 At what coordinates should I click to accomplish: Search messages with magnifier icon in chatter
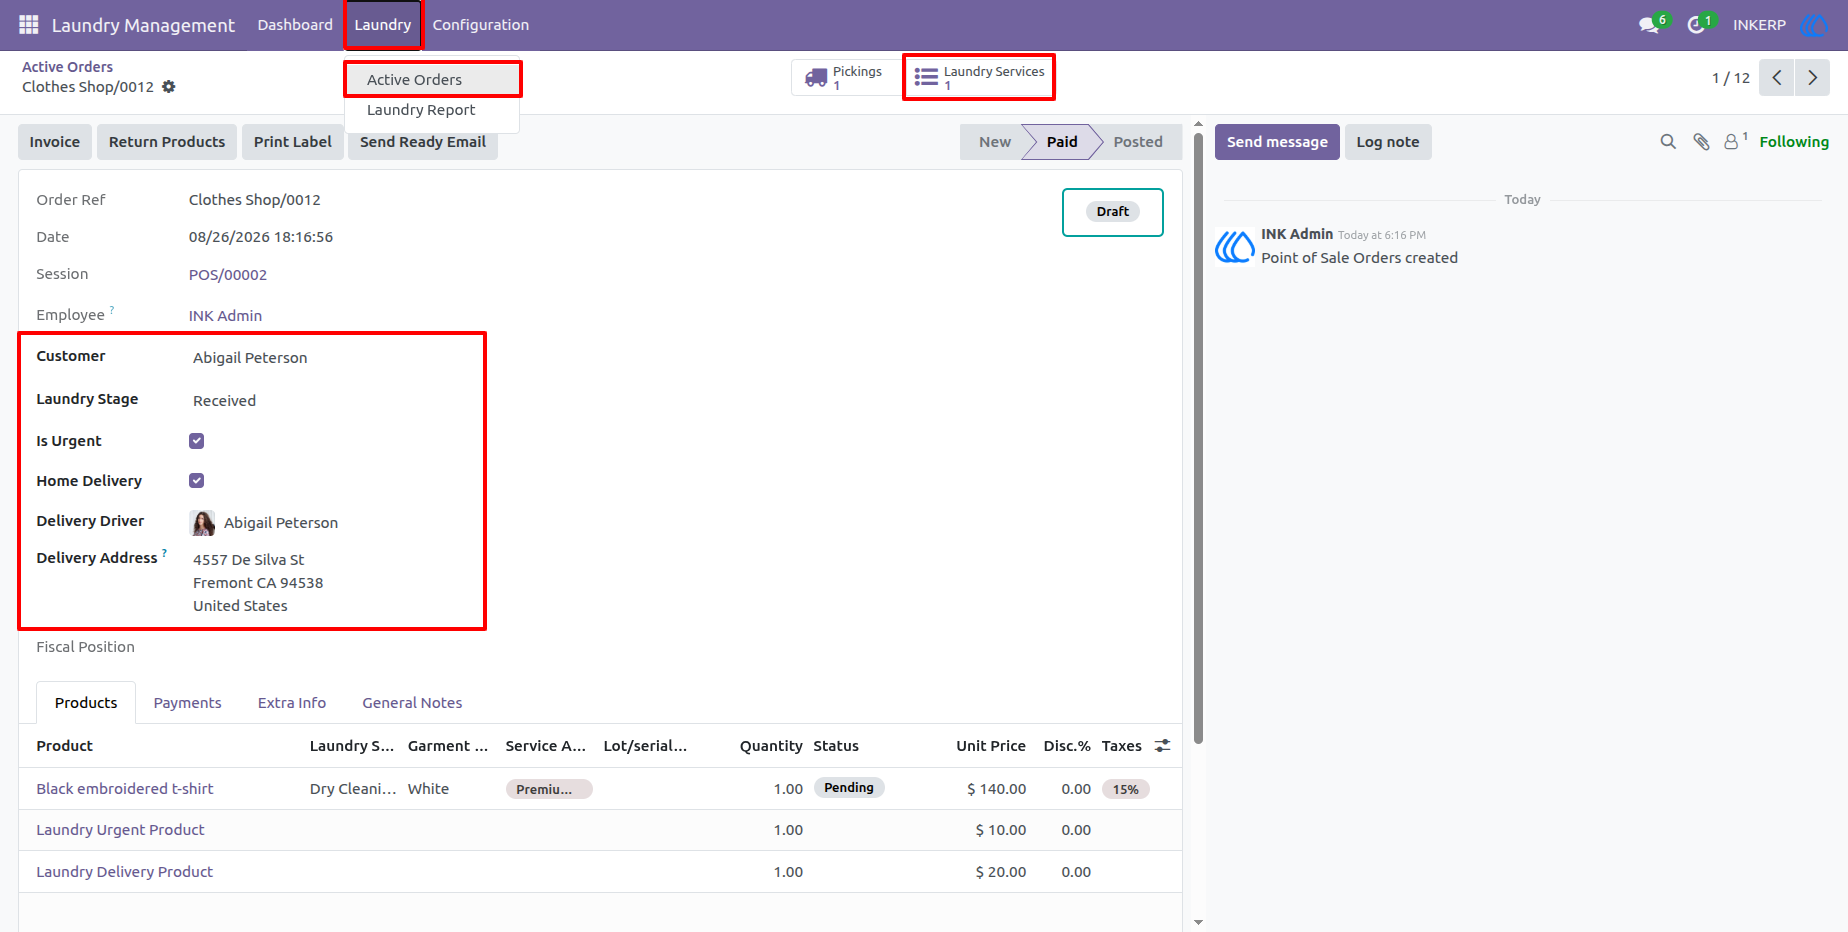(x=1668, y=142)
